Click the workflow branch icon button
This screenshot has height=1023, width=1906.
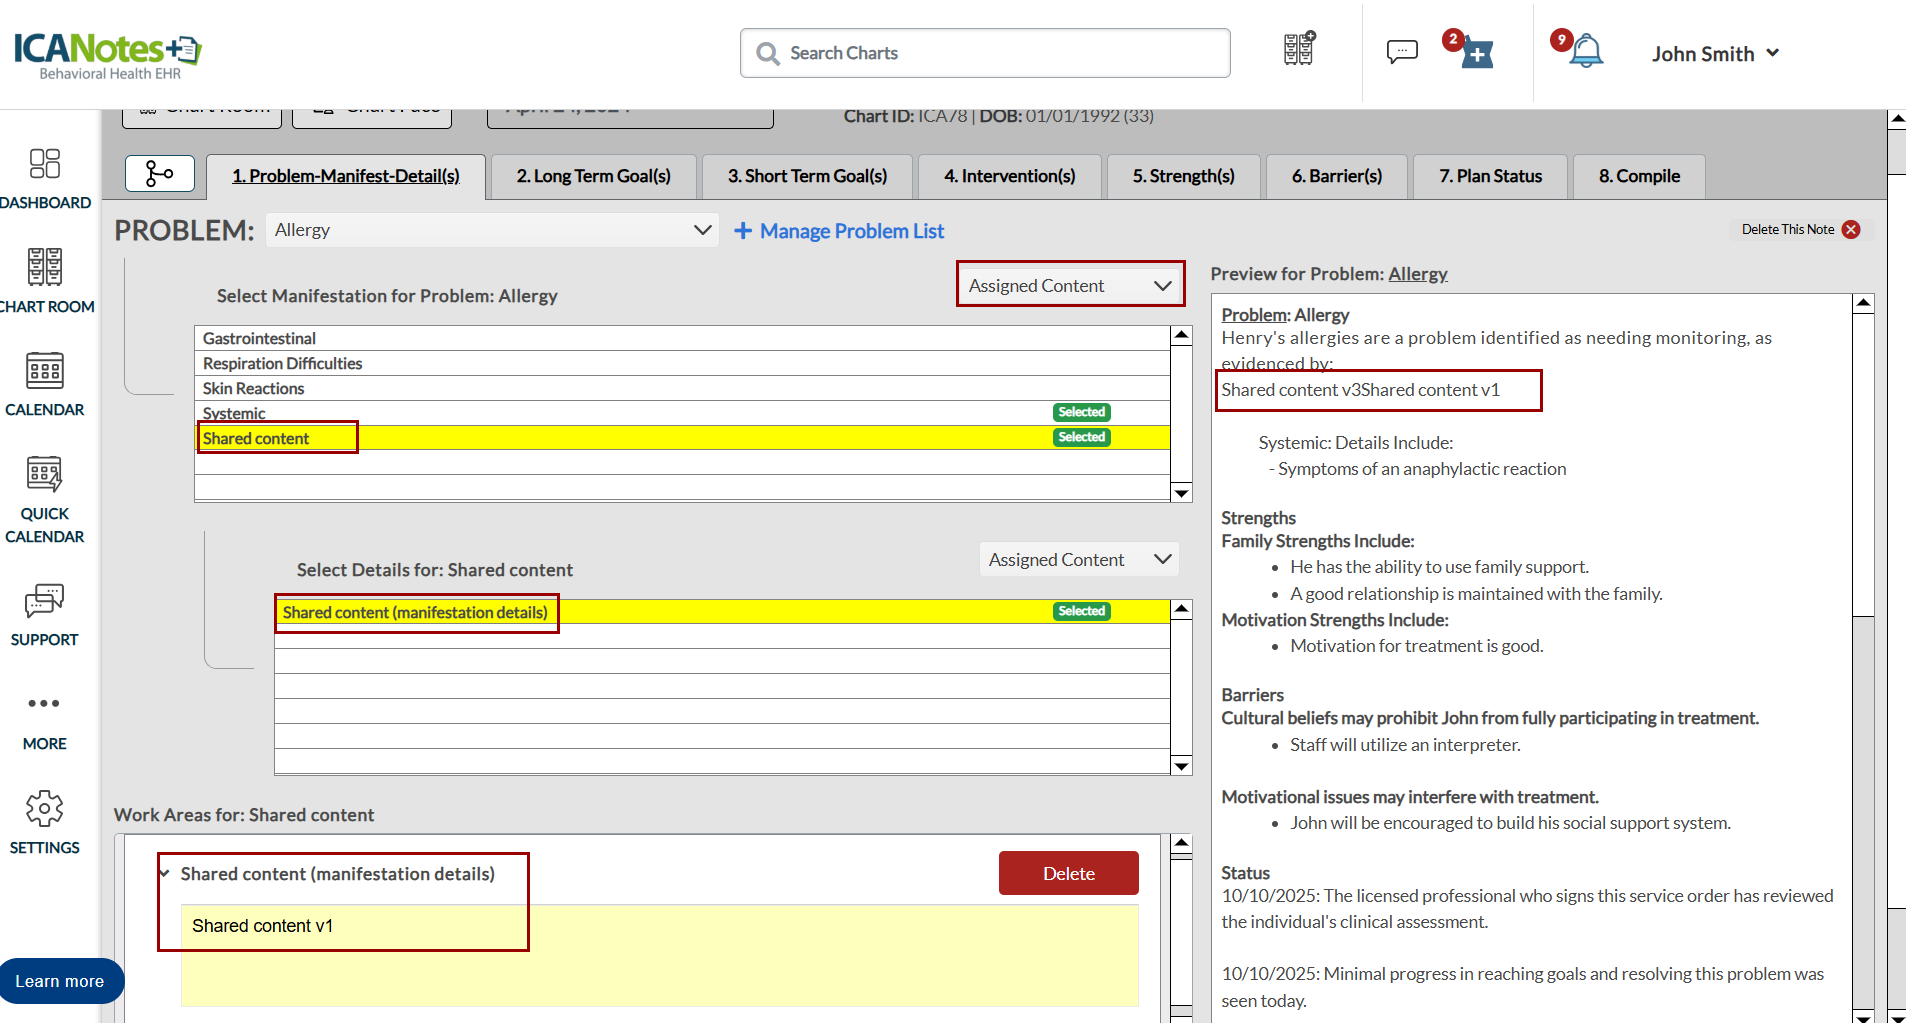pos(159,174)
